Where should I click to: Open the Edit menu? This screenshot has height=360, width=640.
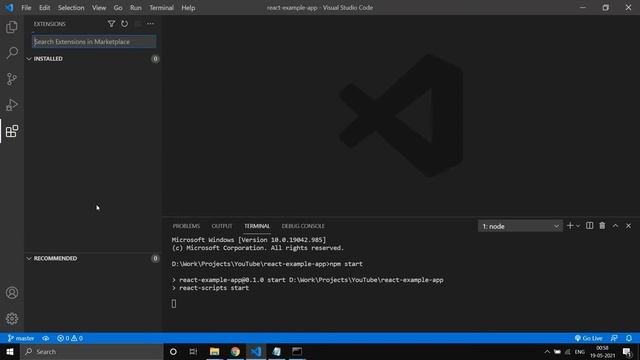44,8
